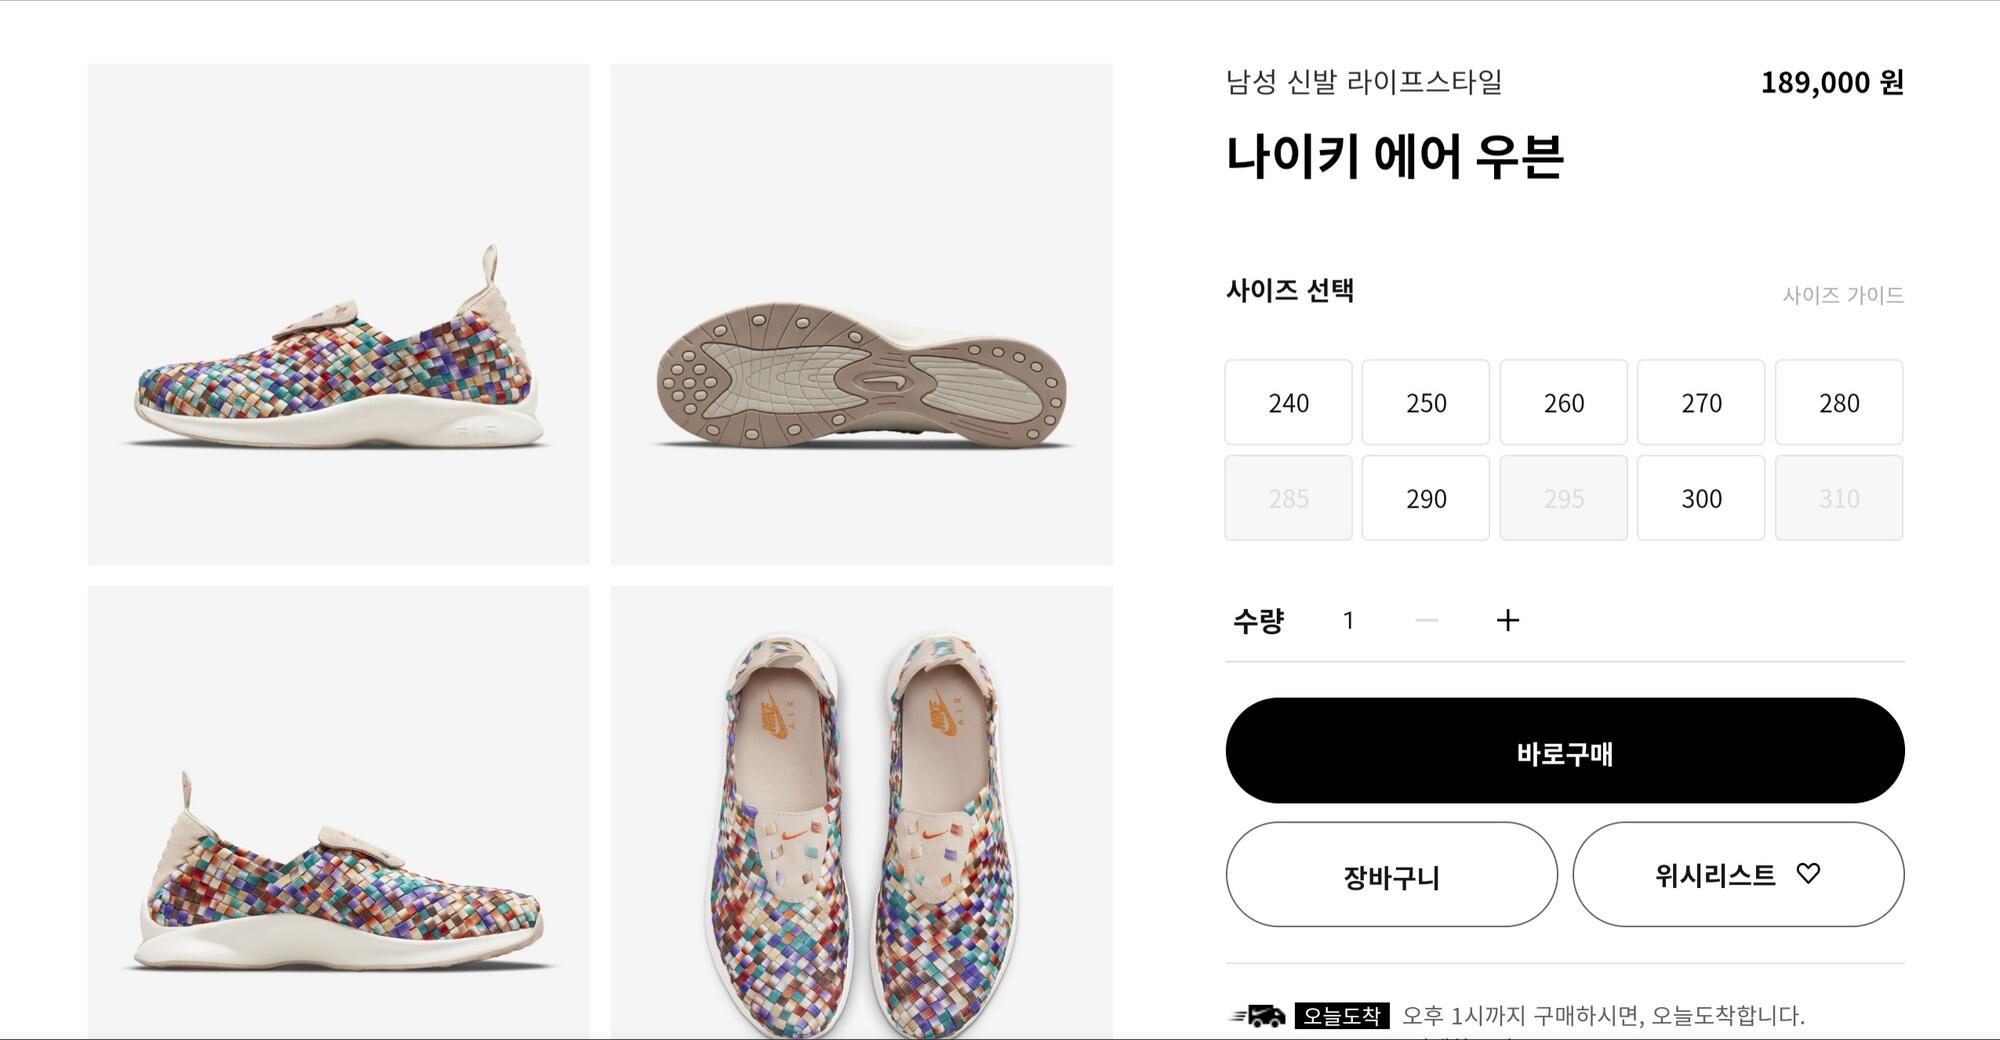Decrease quantity with the minus icon
This screenshot has height=1040, width=2000.
[1427, 620]
